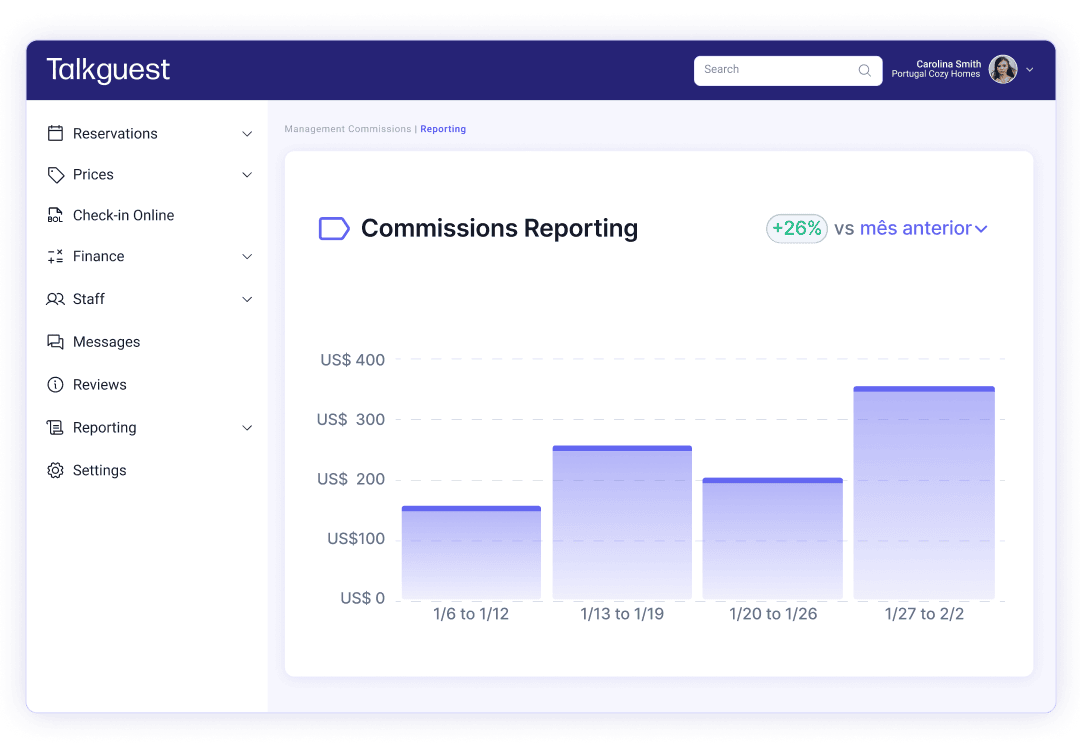The image size is (1080, 754).
Task: Open the Reporting breadcrumb link
Action: [x=443, y=128]
